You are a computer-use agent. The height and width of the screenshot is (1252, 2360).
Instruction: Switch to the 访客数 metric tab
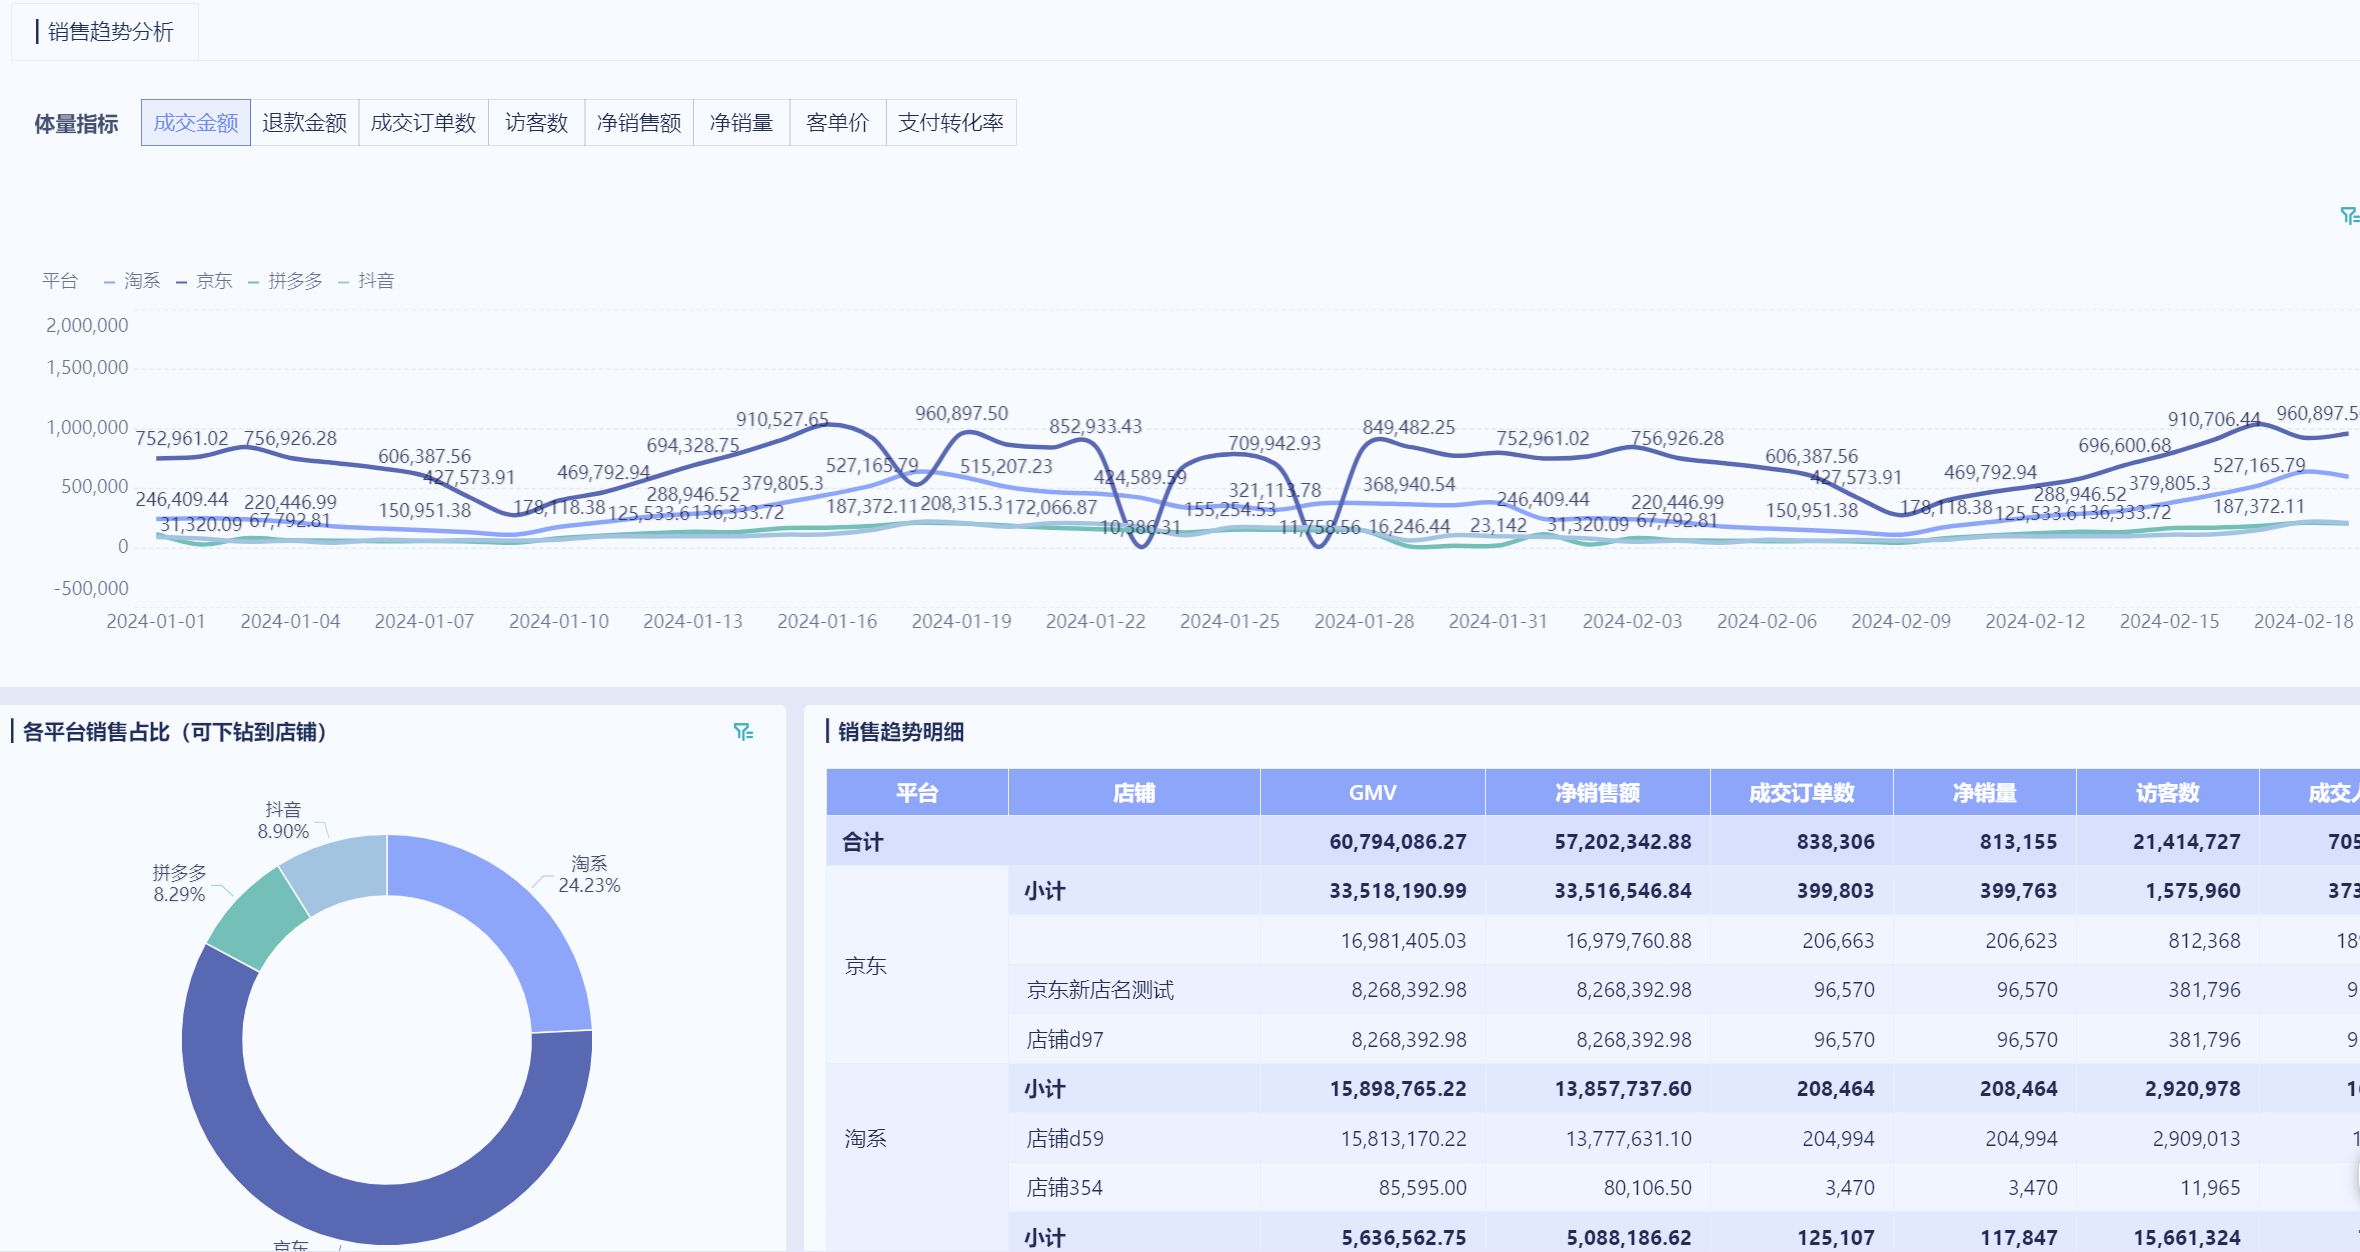(536, 123)
